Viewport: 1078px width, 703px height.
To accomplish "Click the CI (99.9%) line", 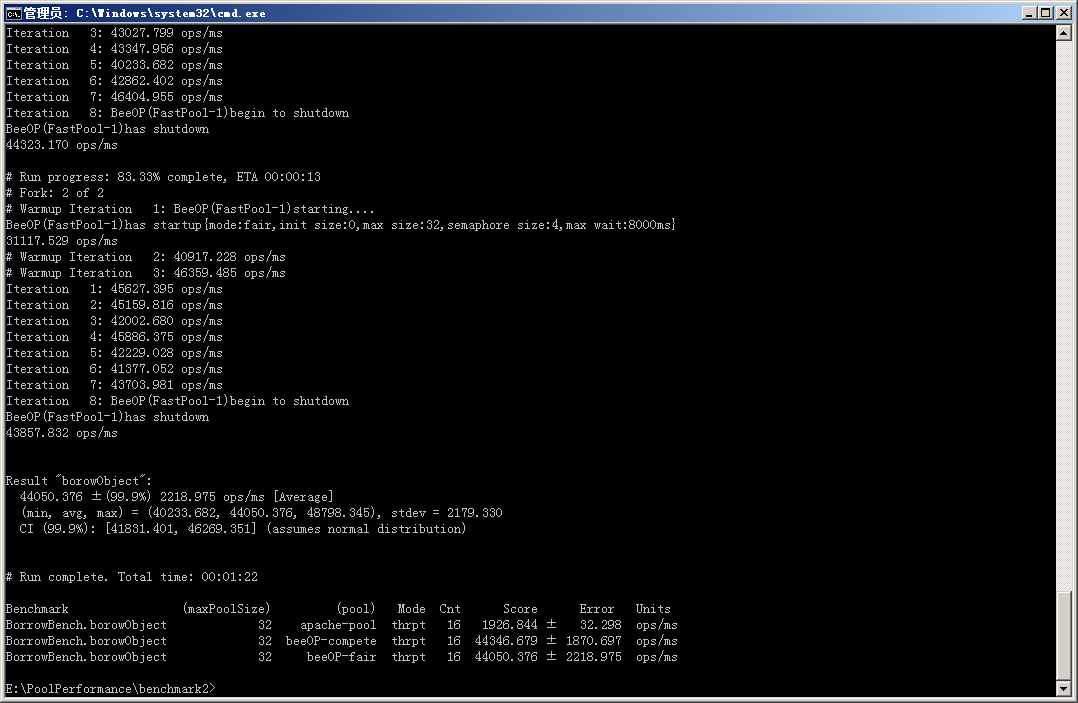I will point(243,528).
